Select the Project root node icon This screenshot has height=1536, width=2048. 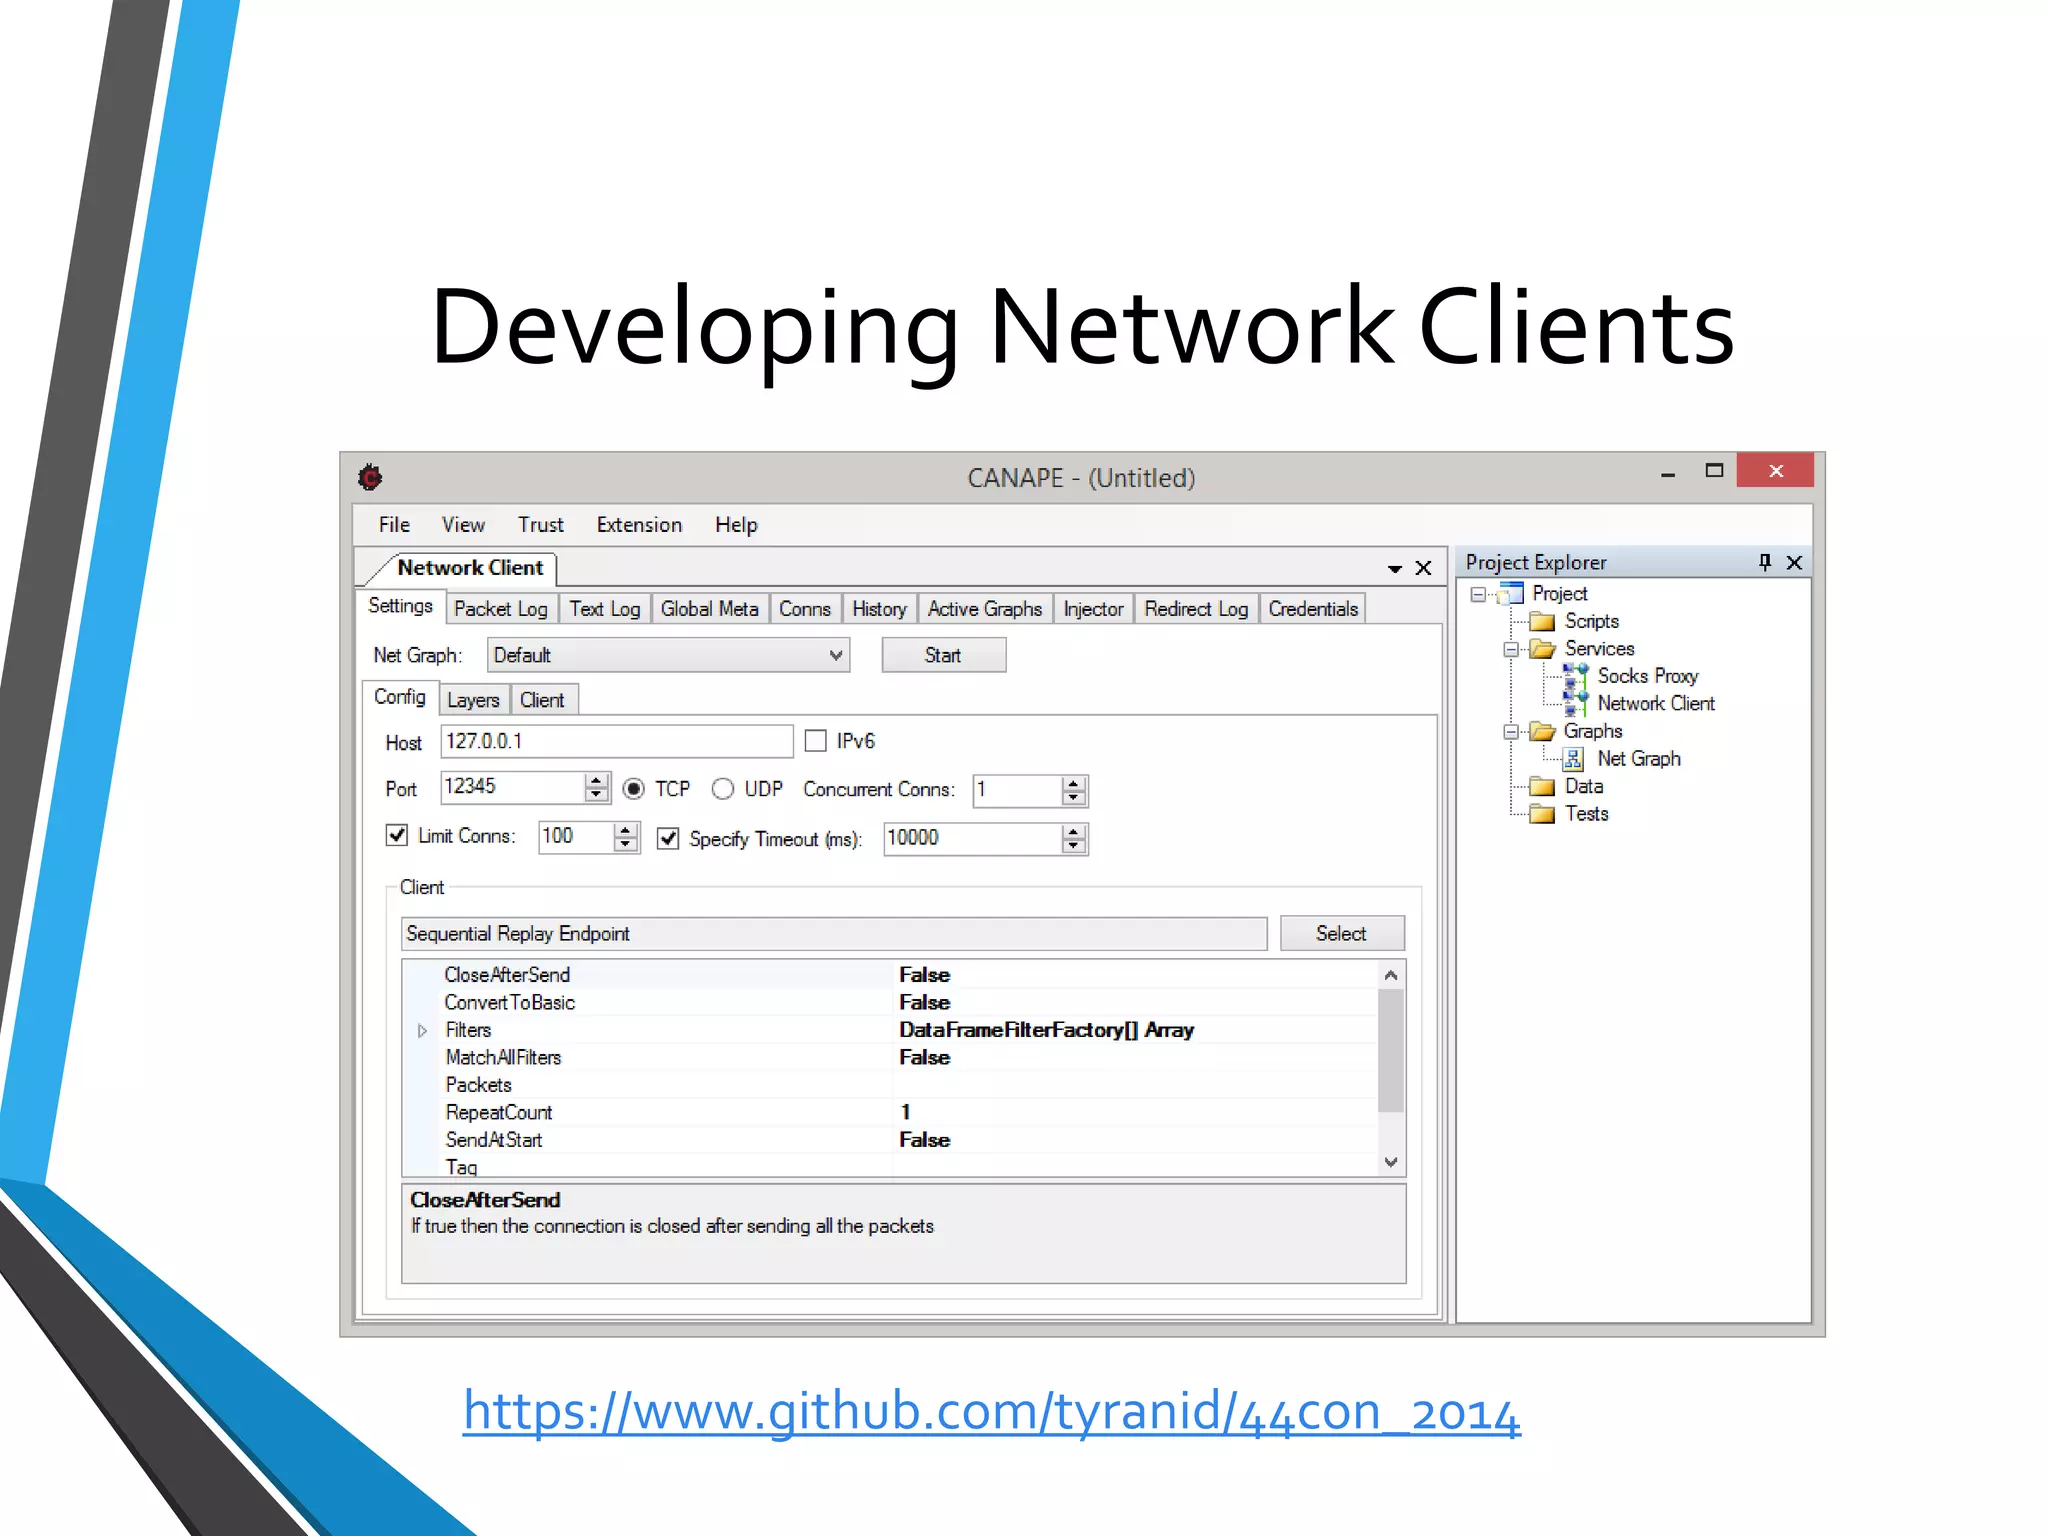pos(1512,593)
